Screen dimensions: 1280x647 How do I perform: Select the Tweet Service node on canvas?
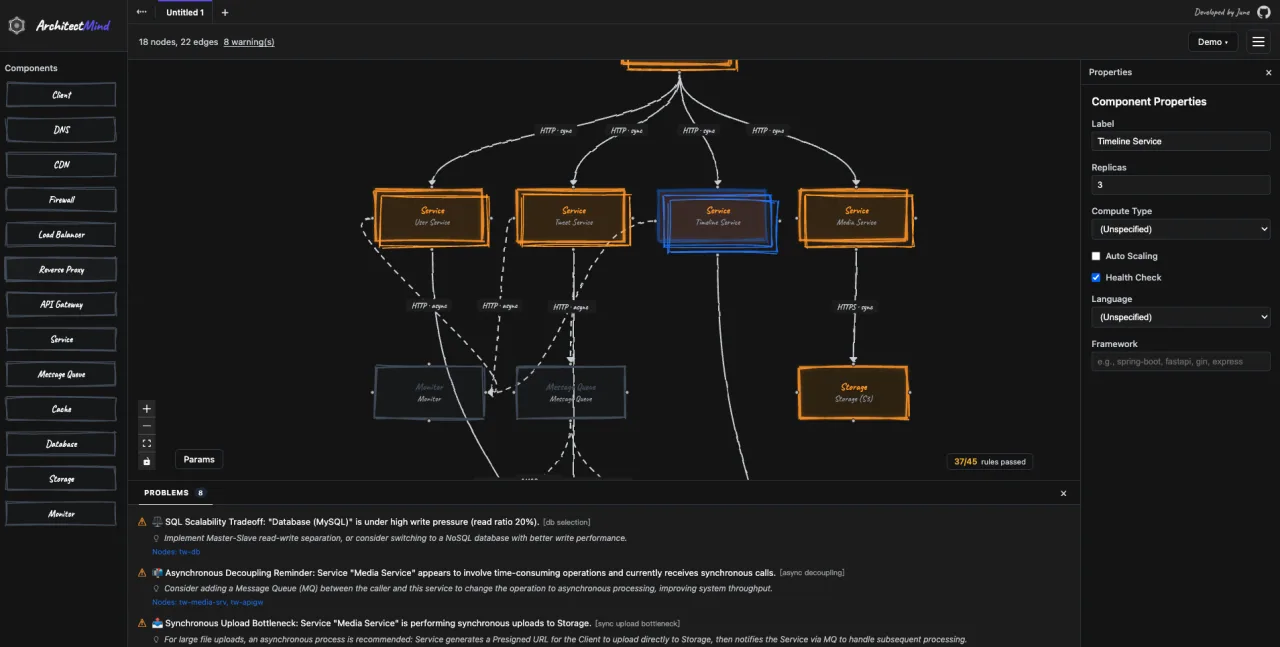point(574,217)
